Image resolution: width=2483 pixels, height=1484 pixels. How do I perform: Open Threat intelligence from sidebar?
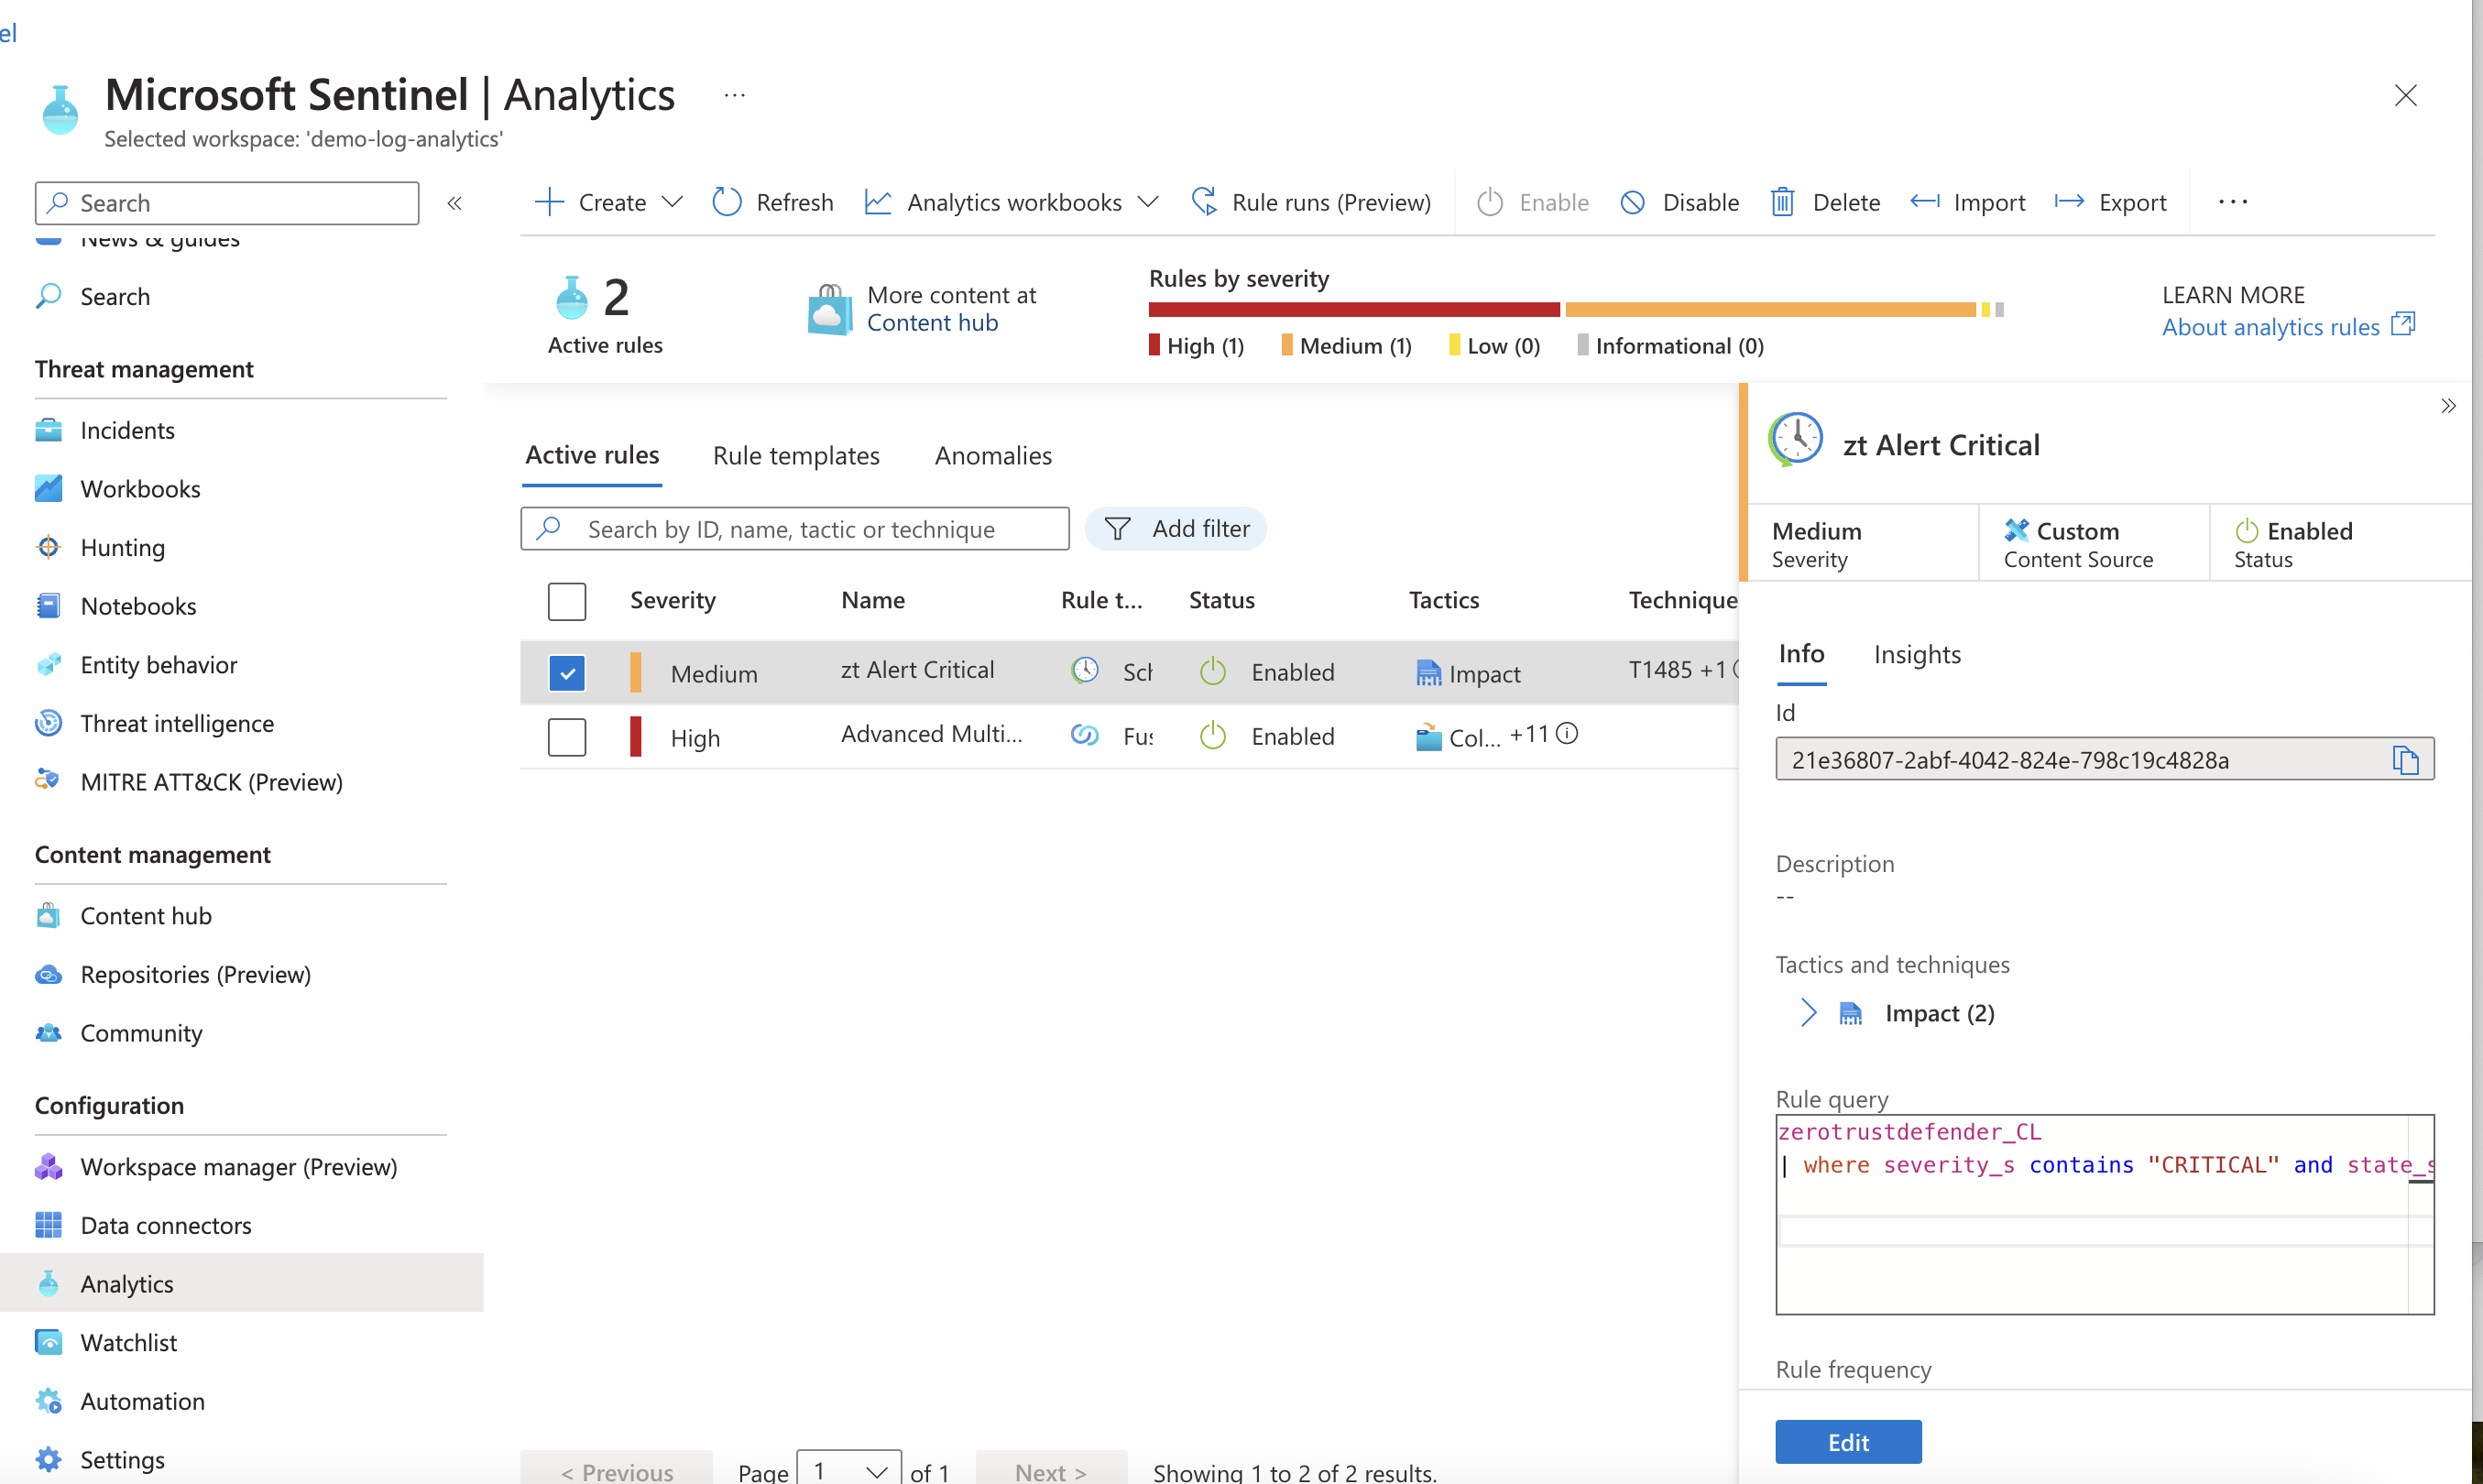tap(177, 723)
